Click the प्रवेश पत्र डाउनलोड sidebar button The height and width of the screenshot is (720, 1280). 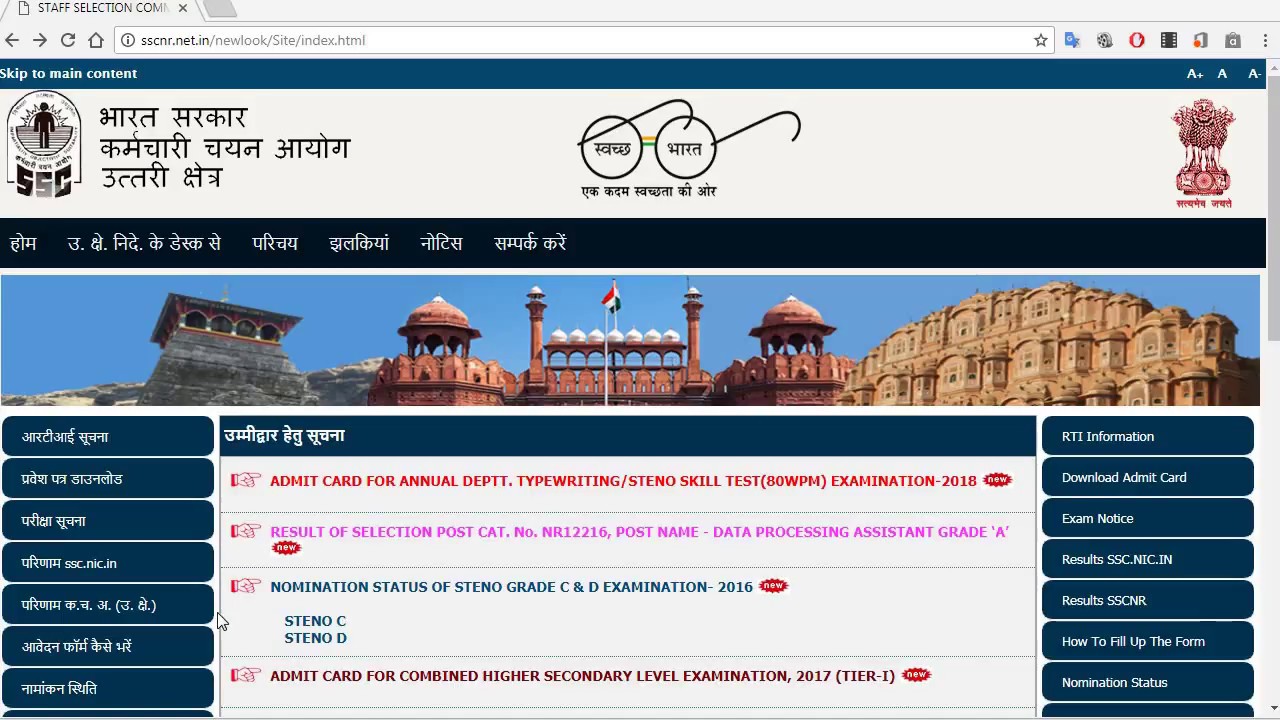point(108,479)
